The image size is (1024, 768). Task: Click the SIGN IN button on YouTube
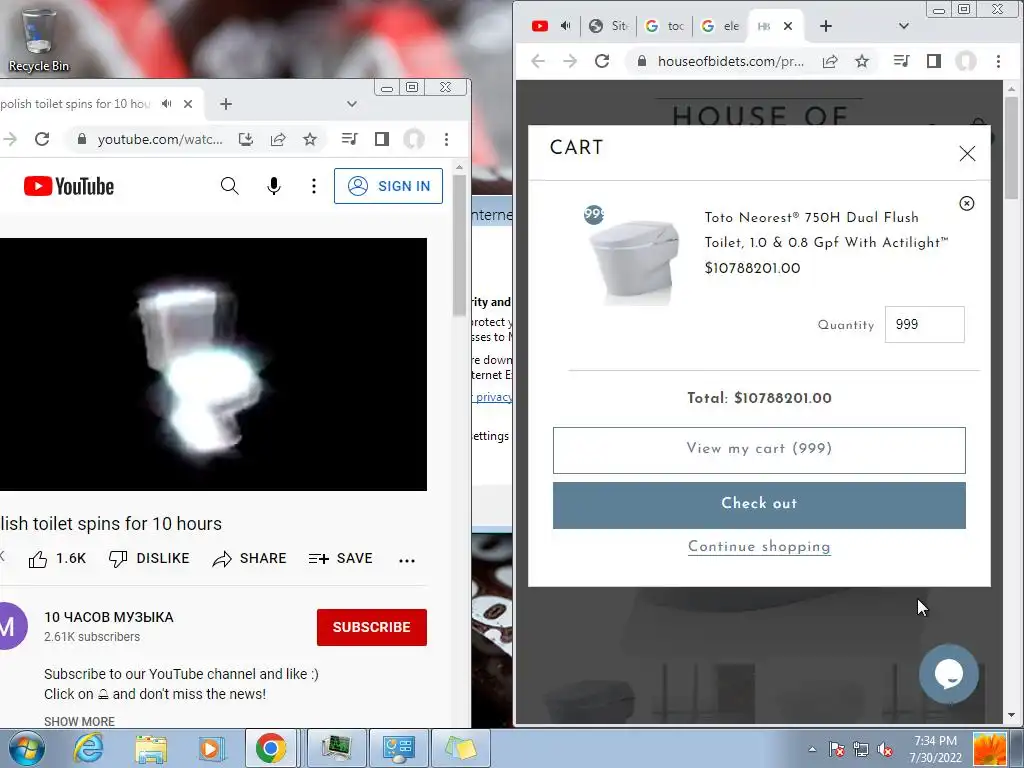(x=389, y=186)
